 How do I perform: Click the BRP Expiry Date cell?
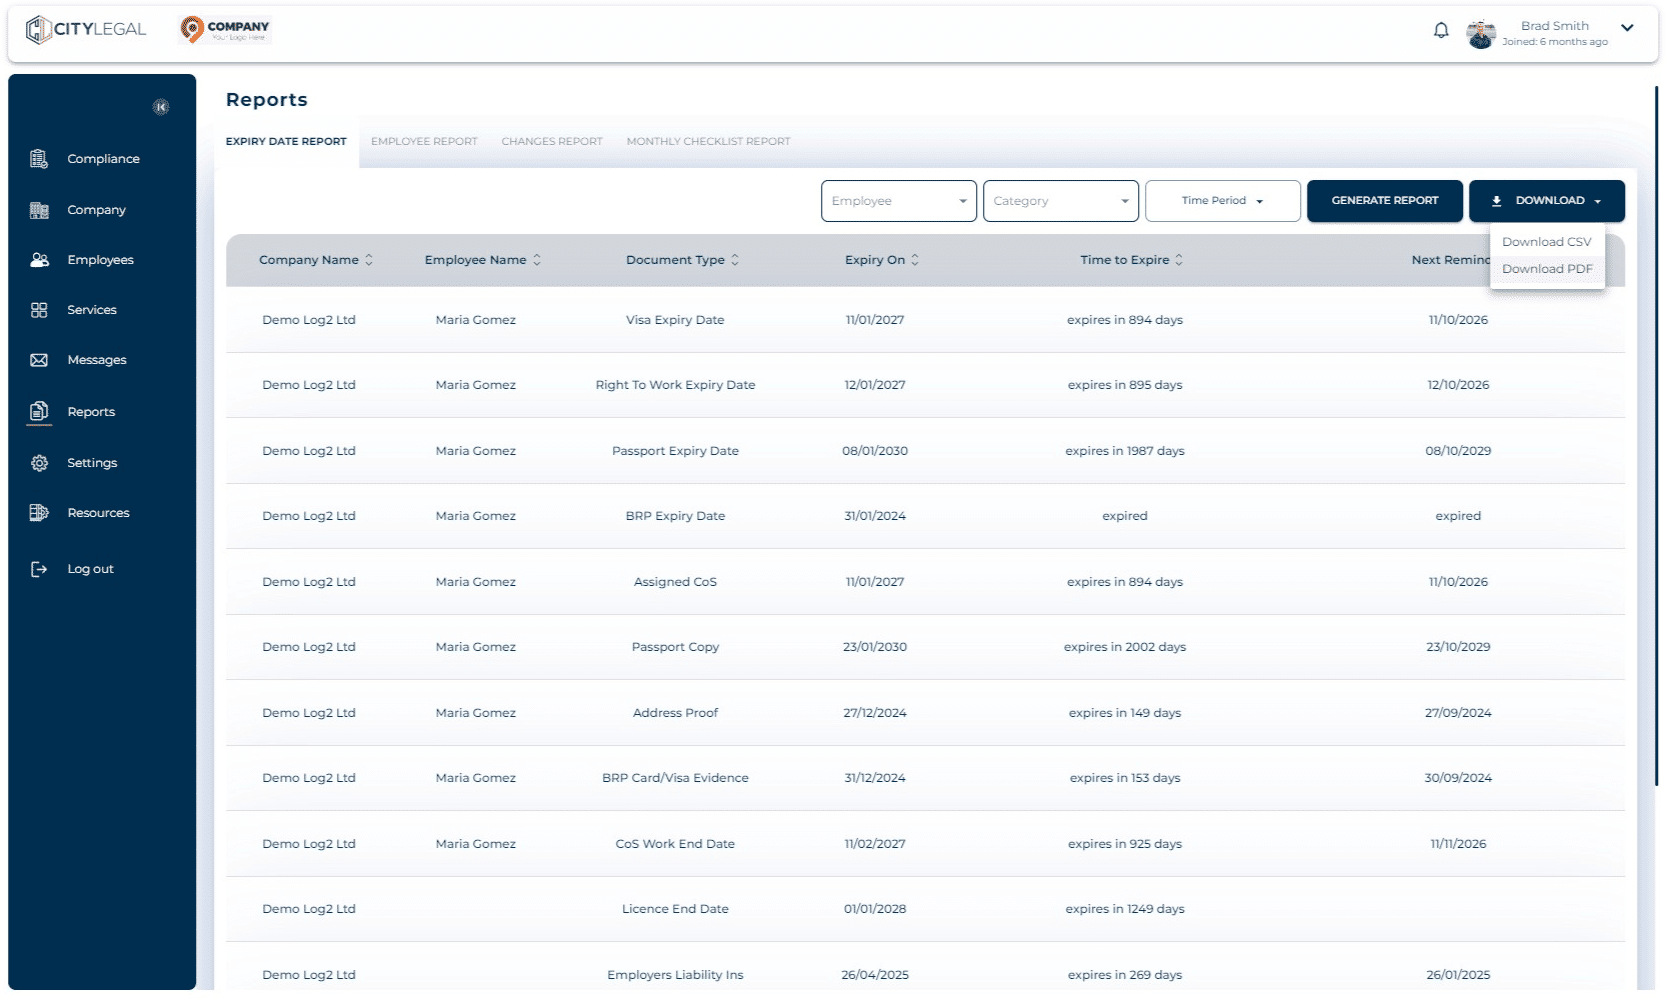(x=675, y=516)
